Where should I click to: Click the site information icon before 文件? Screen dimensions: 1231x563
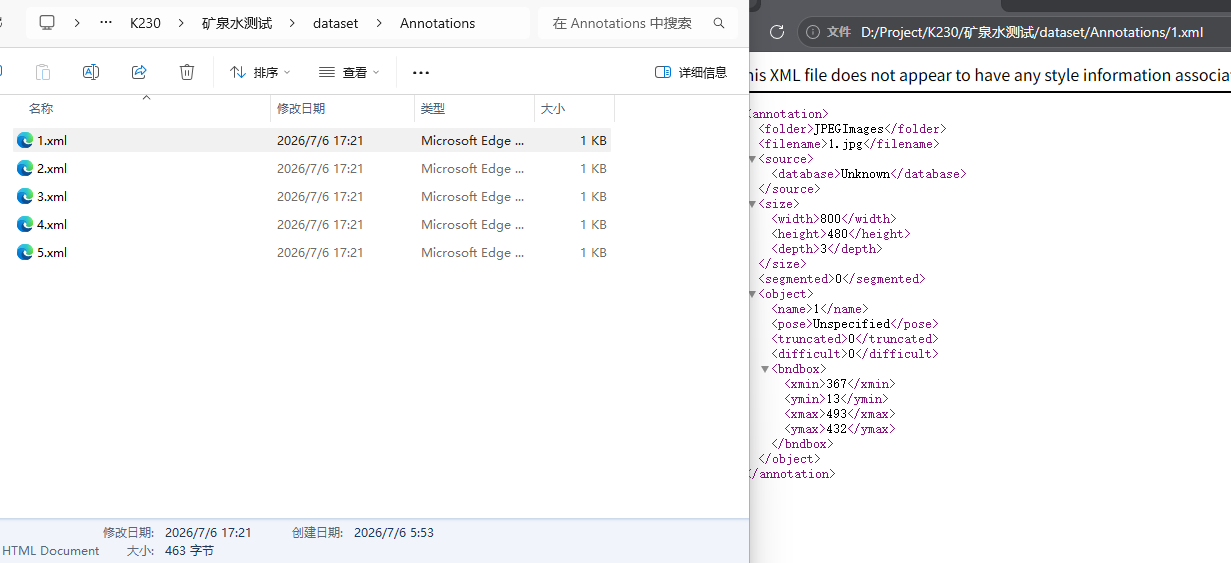(813, 32)
